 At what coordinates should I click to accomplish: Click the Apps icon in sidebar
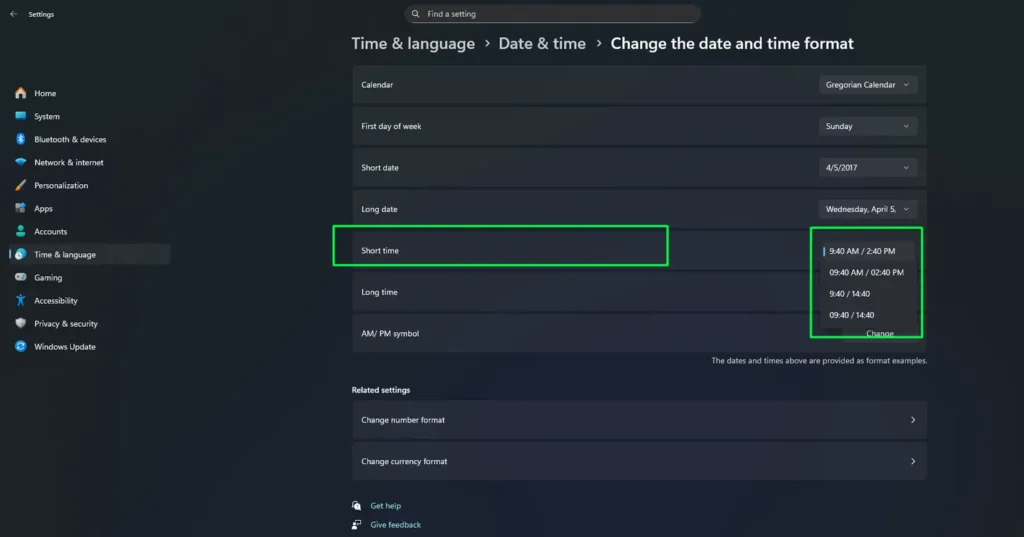tap(21, 208)
